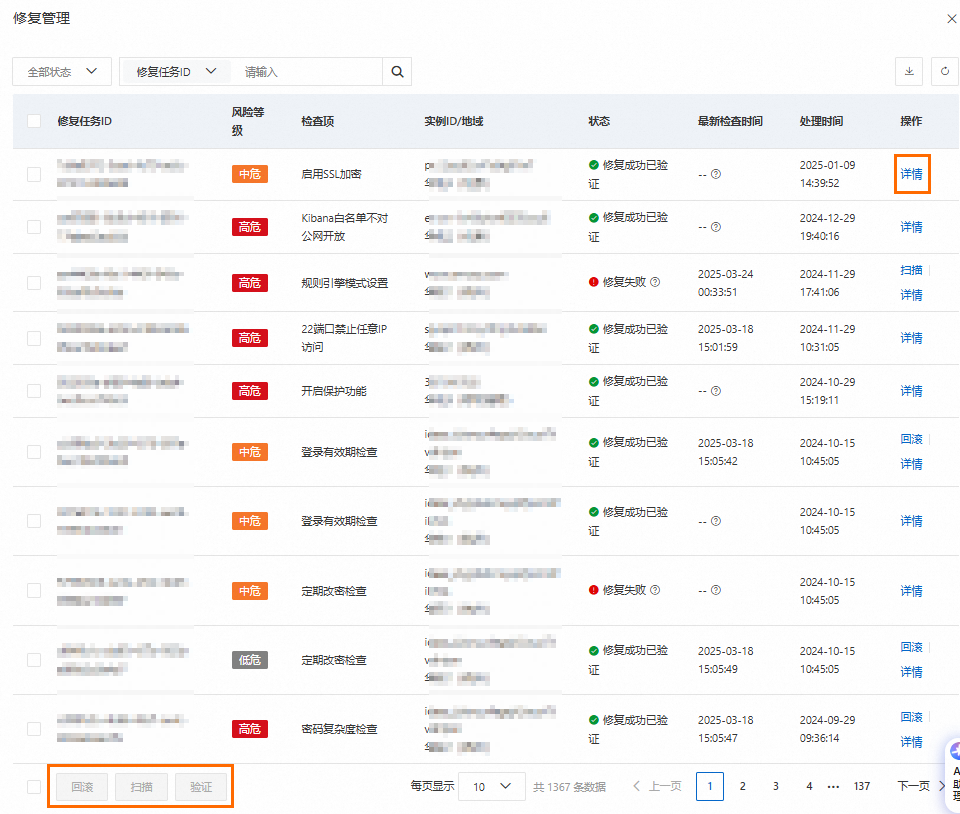
Task: Open 详情 for 启用SSL加密 row
Action: click(x=911, y=174)
